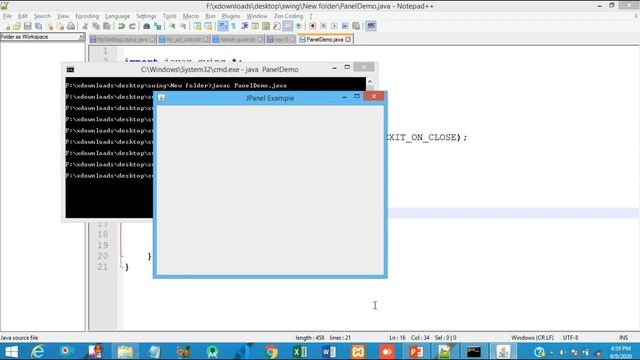Viewport: 640px width, 360px height.
Task: Toggle synchronized vertical scrolling
Action: pos(198,26)
